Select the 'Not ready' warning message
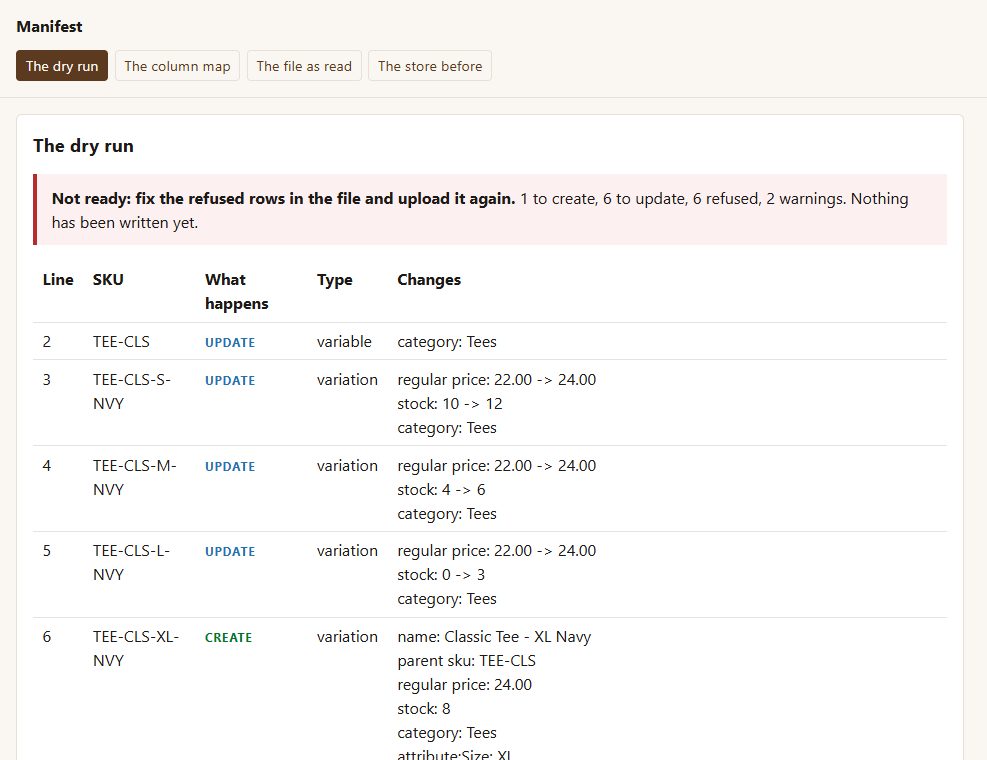 click(490, 210)
